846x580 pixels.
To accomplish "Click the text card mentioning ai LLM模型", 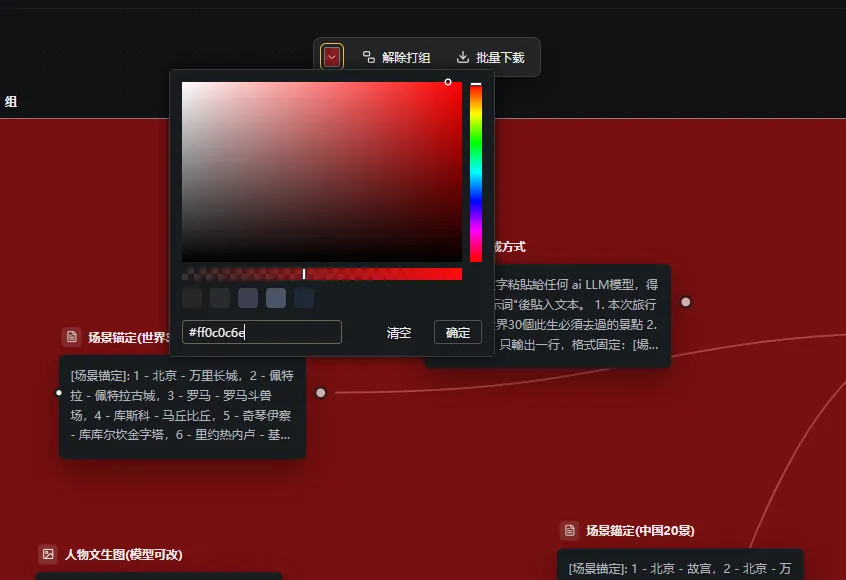I will [582, 315].
